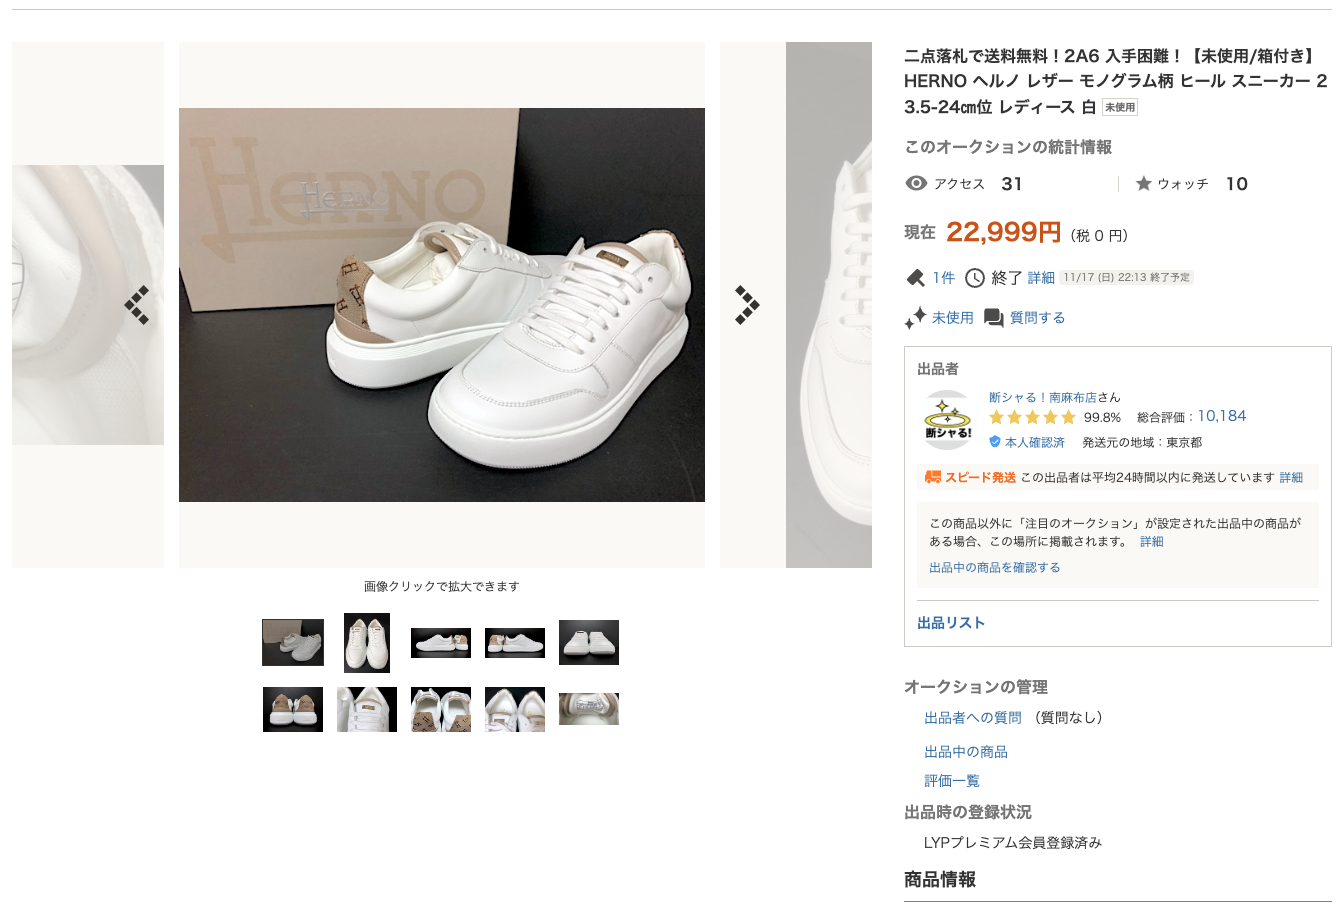Open the 出品リスト link
The image size is (1343, 908).
point(951,623)
